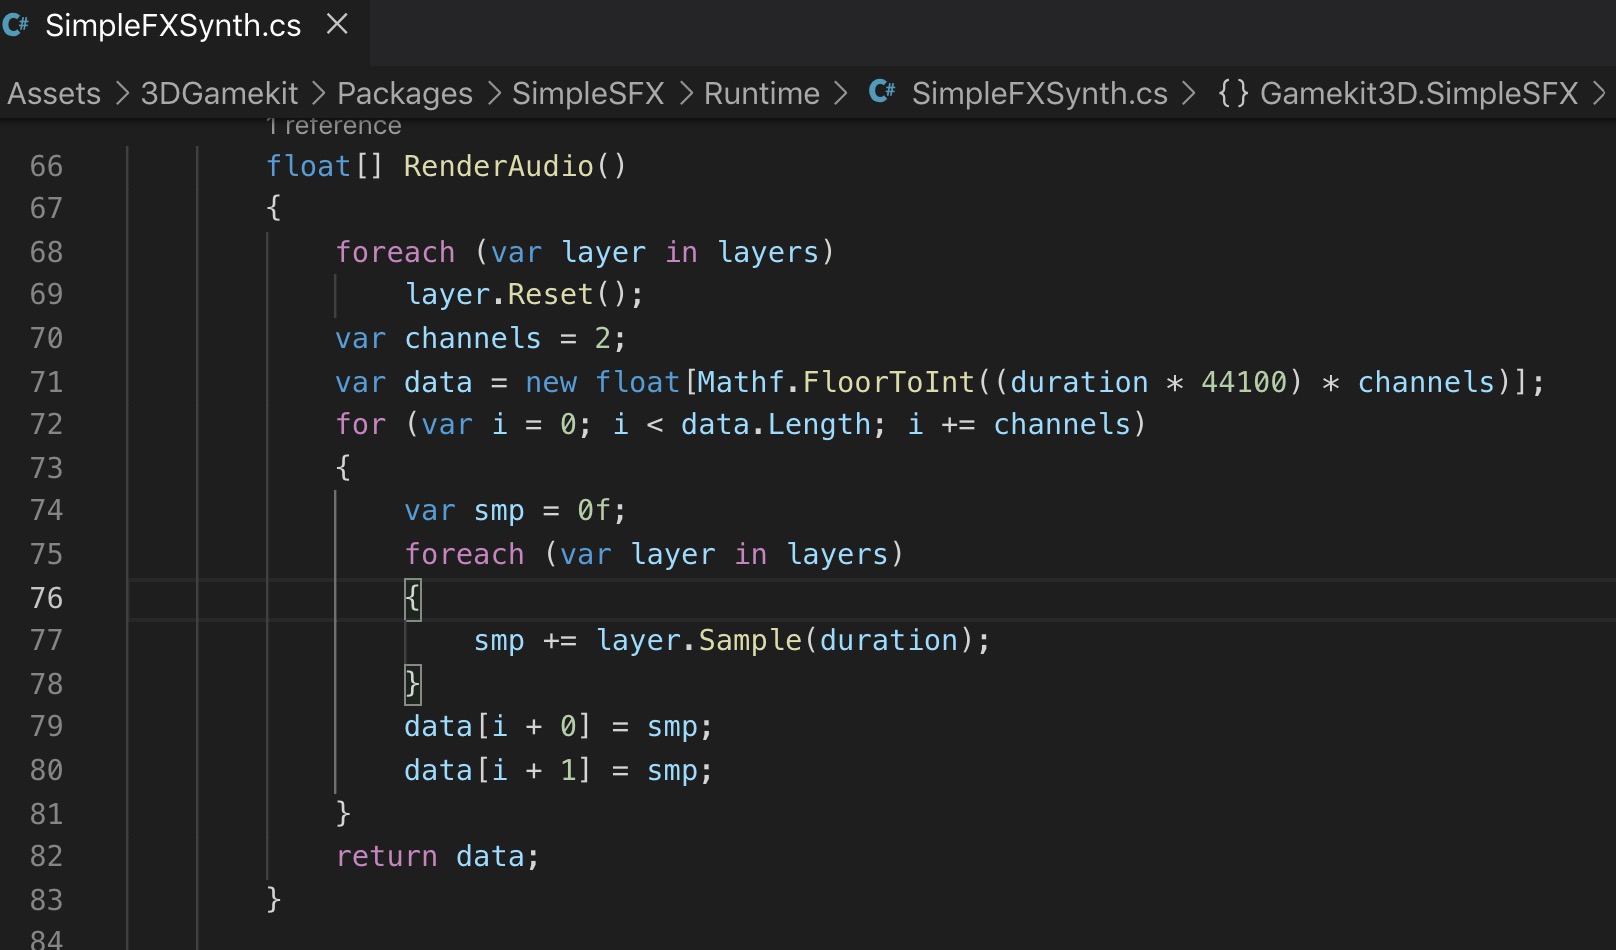The image size is (1616, 950).
Task: Open the 3DGamekit breadcrumb
Action: [219, 93]
